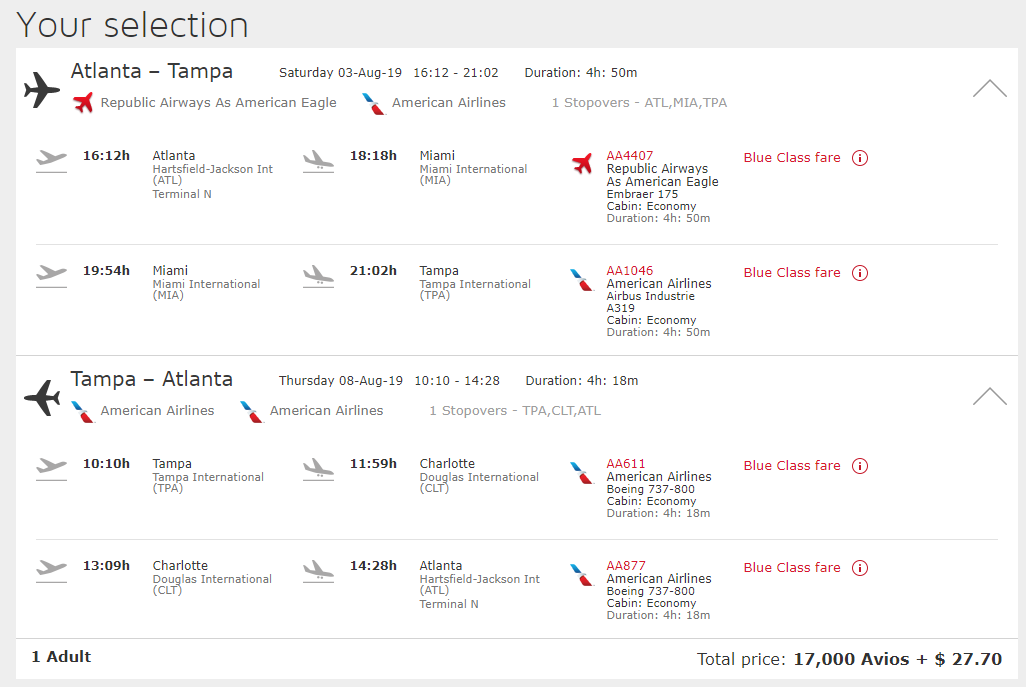1026x687 pixels.
Task: Click the info icon for flight AA4407
Action: 860,158
